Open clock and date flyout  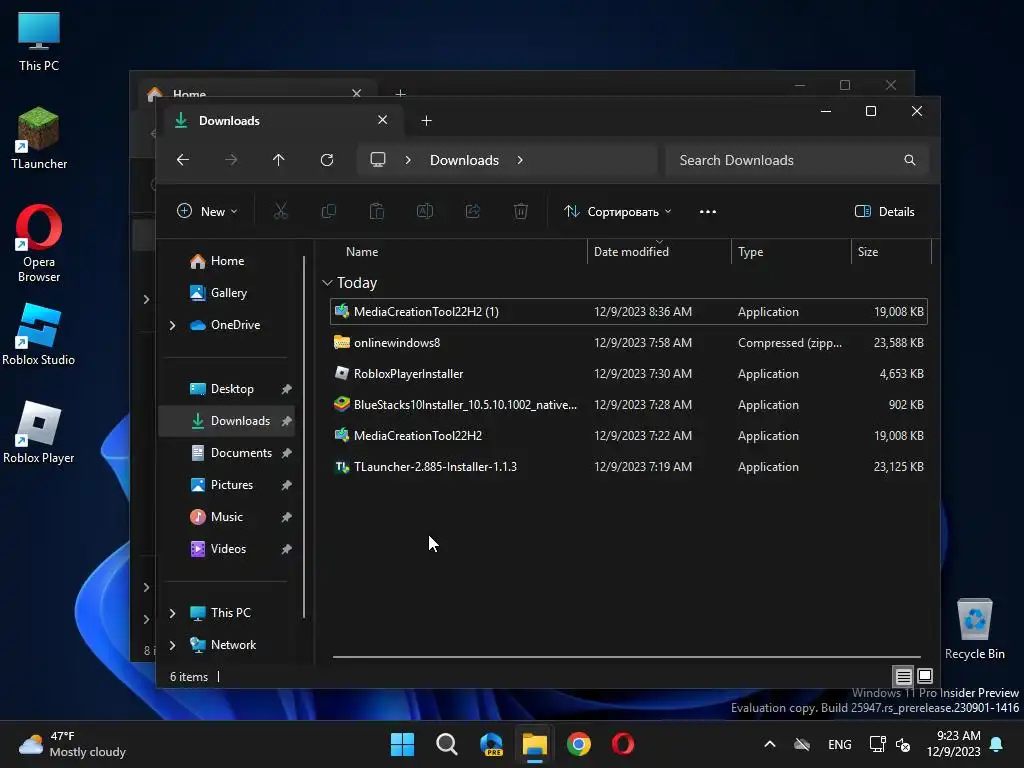pyautogui.click(x=953, y=744)
